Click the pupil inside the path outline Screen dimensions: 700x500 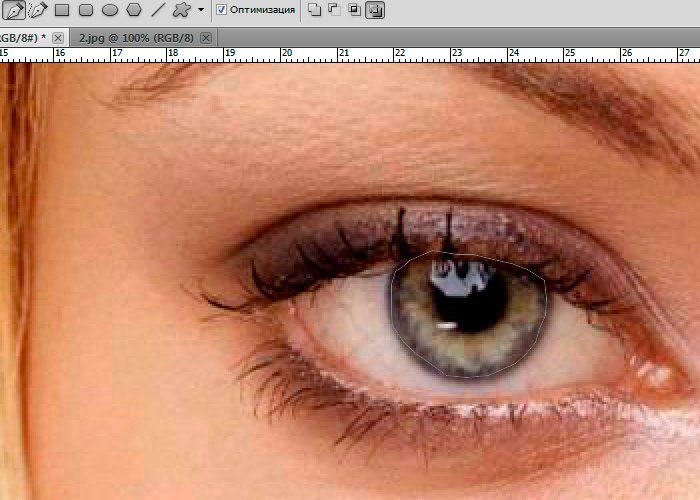point(467,290)
